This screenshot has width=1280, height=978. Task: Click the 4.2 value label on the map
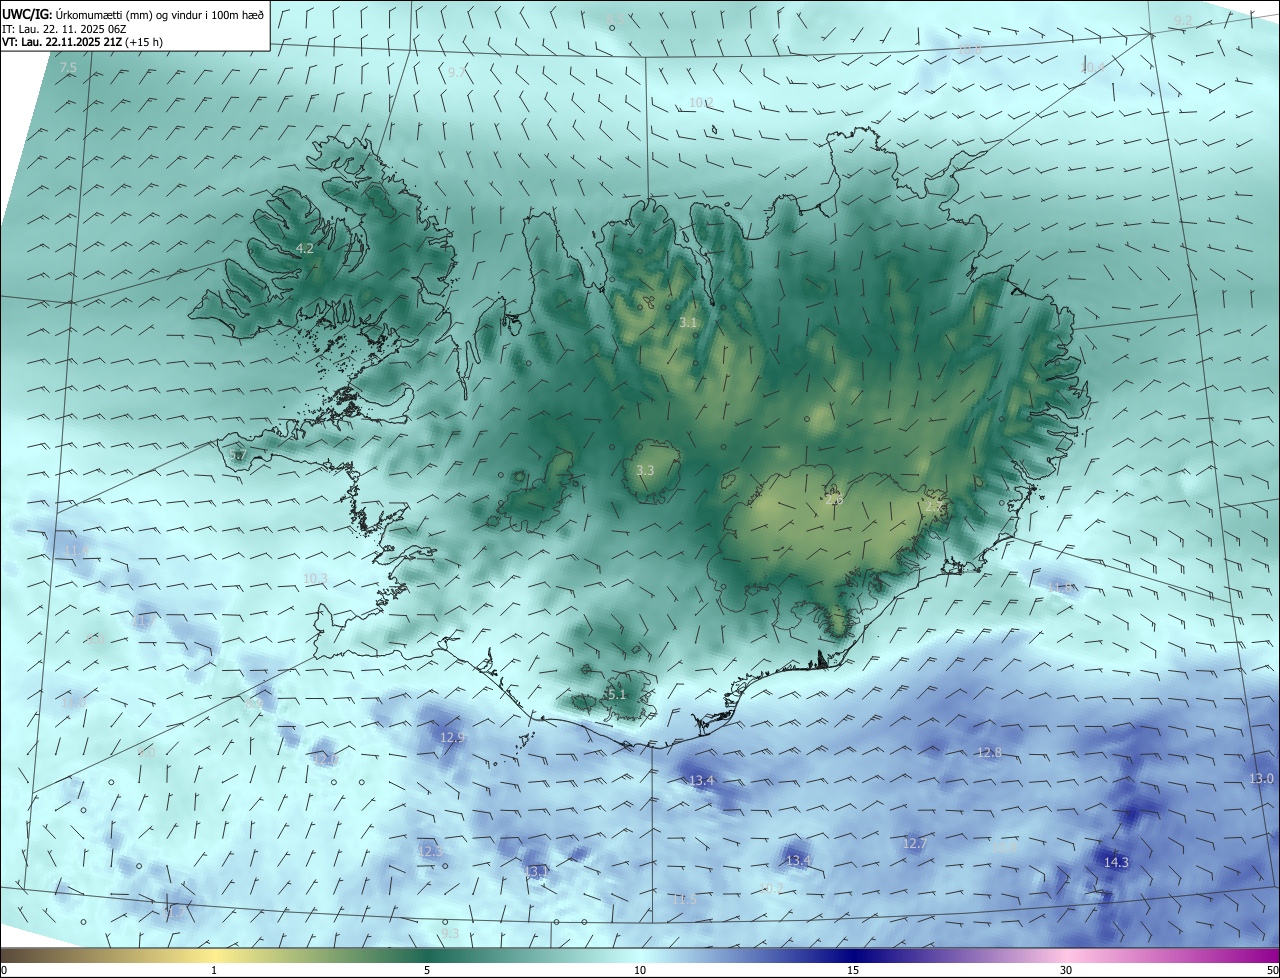[x=305, y=248]
